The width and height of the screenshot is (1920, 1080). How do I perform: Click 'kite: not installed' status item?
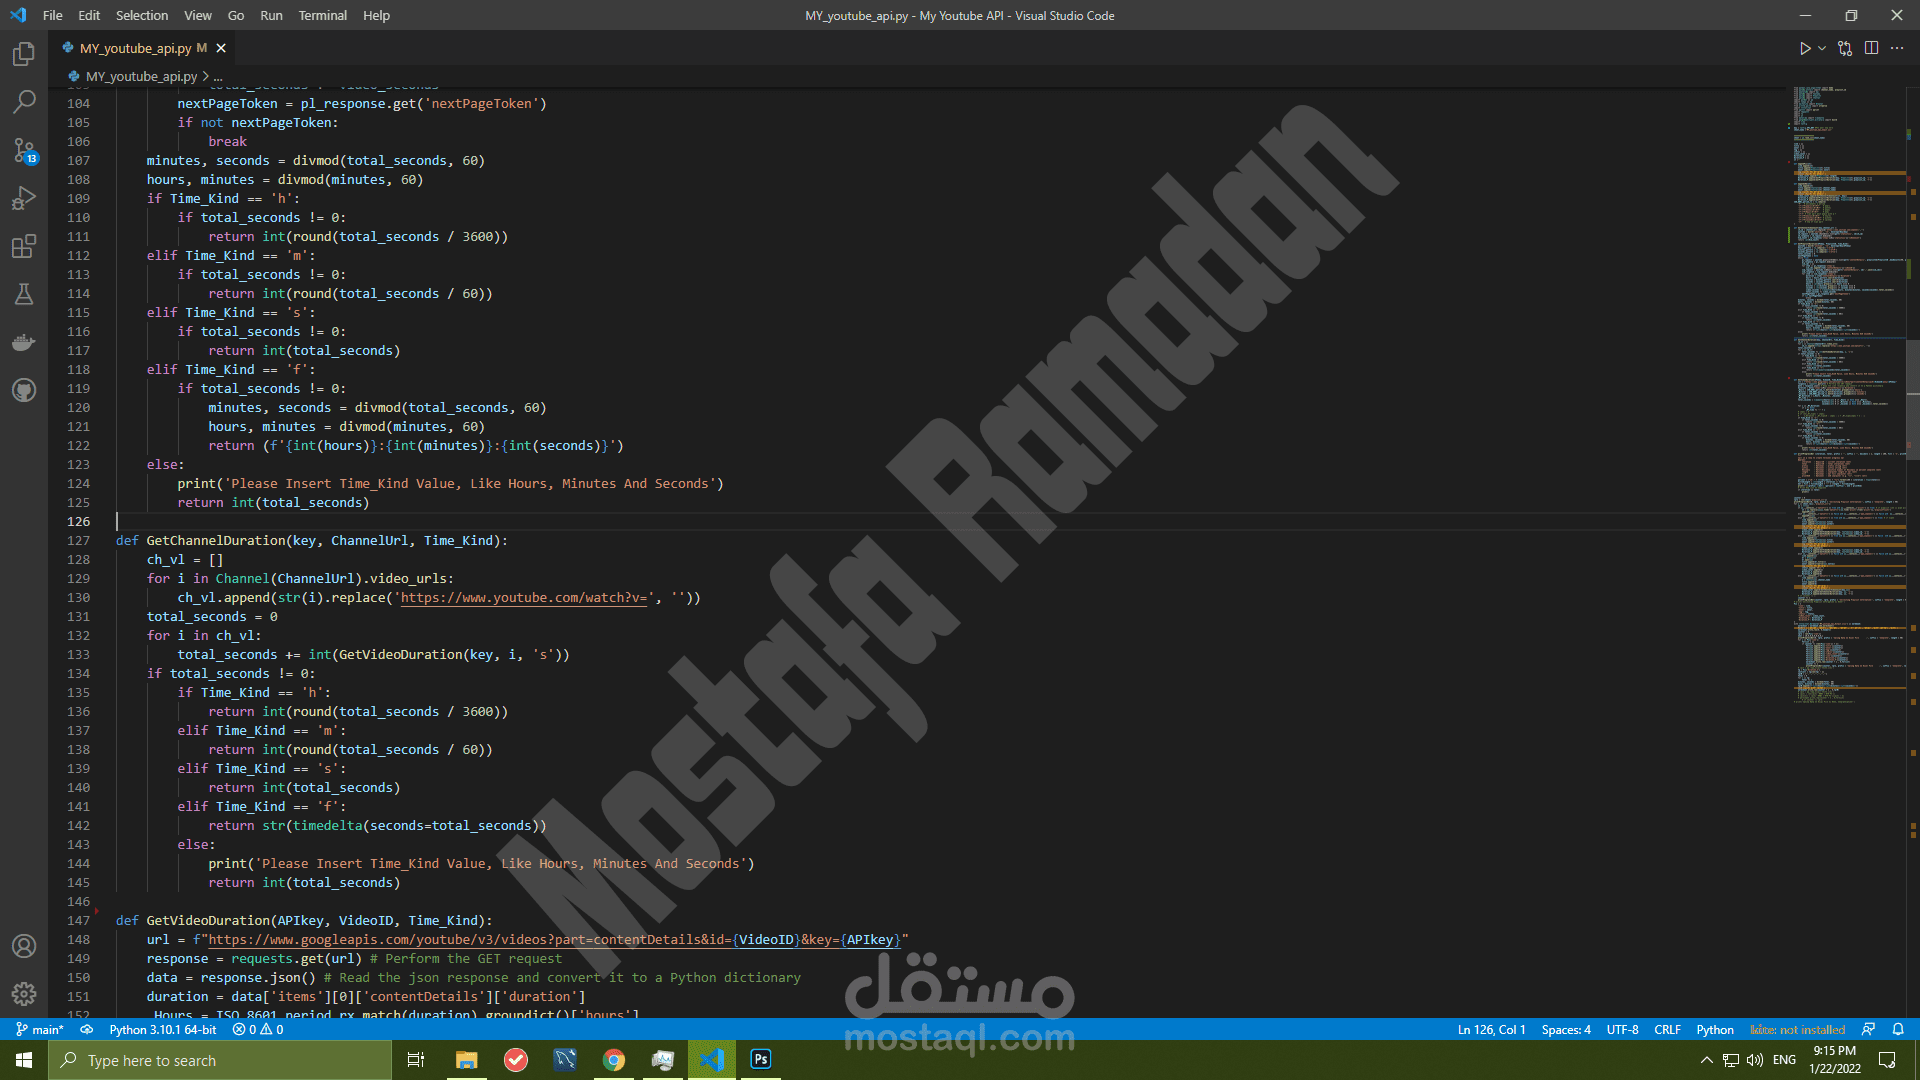pos(1797,1029)
